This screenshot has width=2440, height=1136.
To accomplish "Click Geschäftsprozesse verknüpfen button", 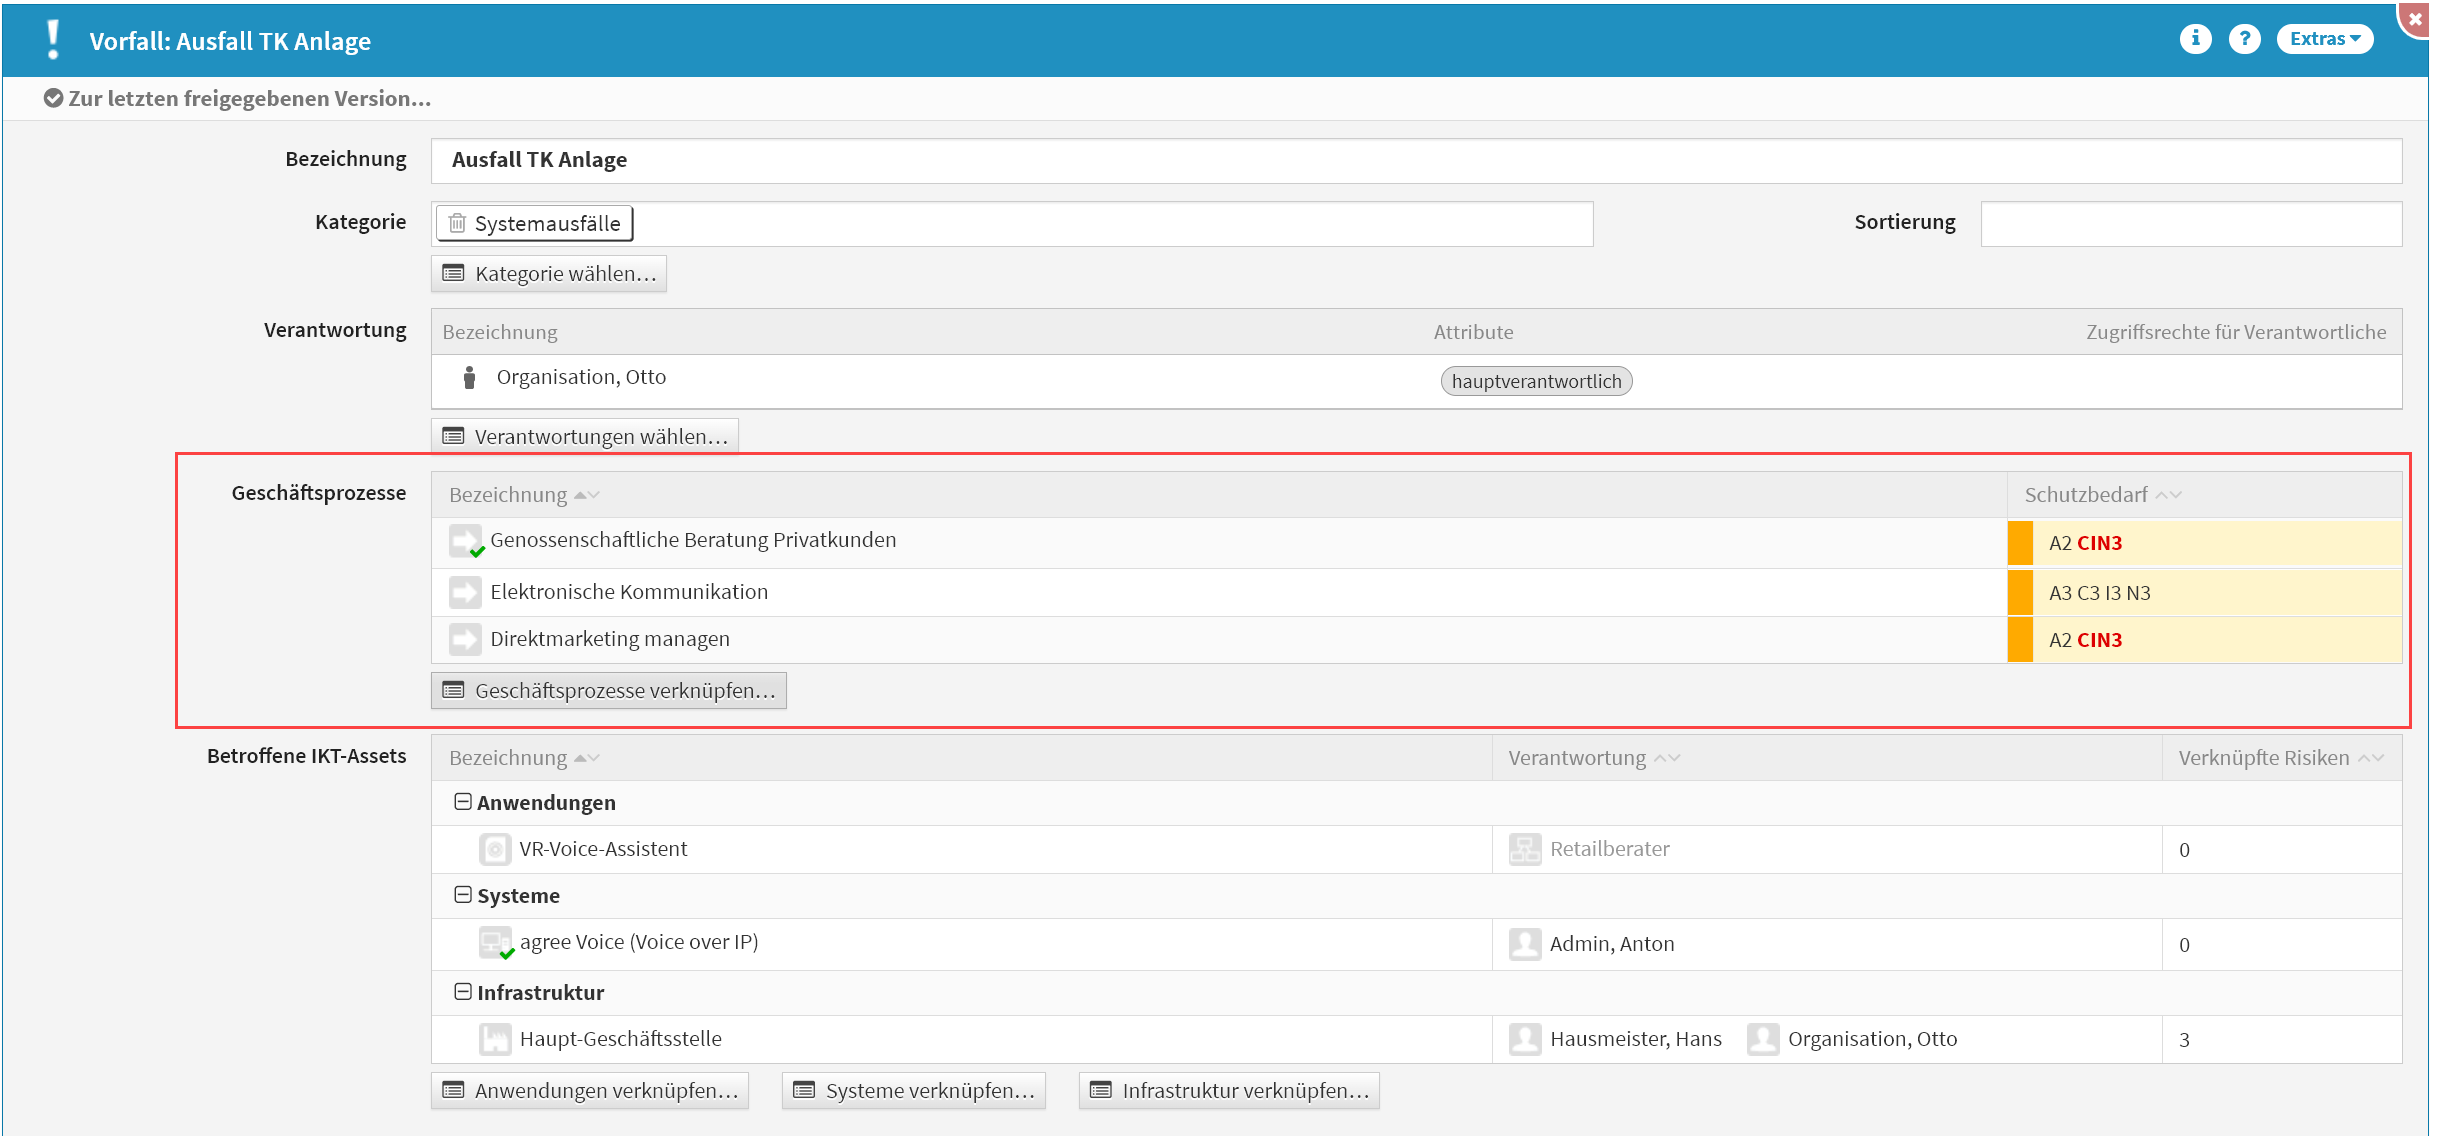I will 609,691.
